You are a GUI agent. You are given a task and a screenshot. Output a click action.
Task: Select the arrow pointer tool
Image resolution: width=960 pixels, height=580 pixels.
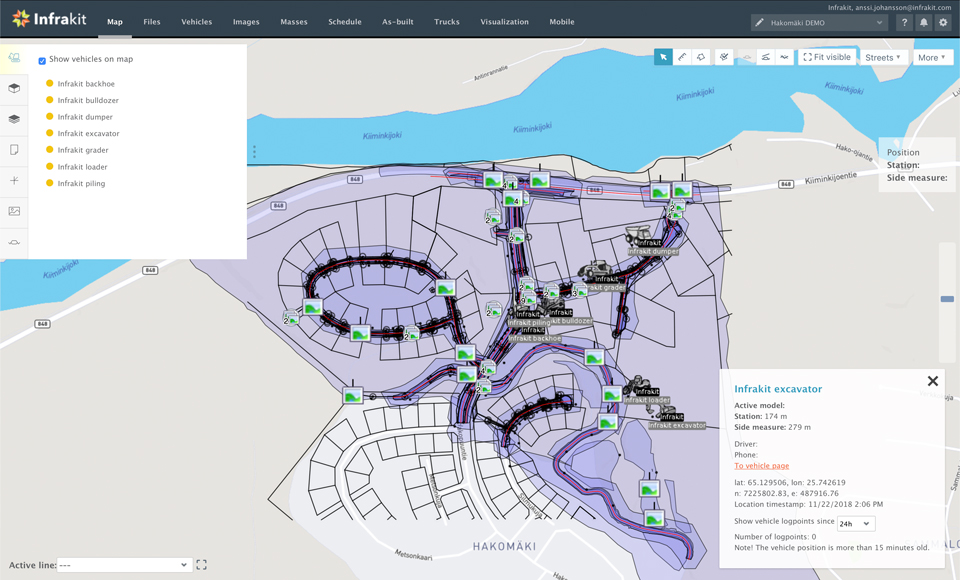click(x=663, y=57)
